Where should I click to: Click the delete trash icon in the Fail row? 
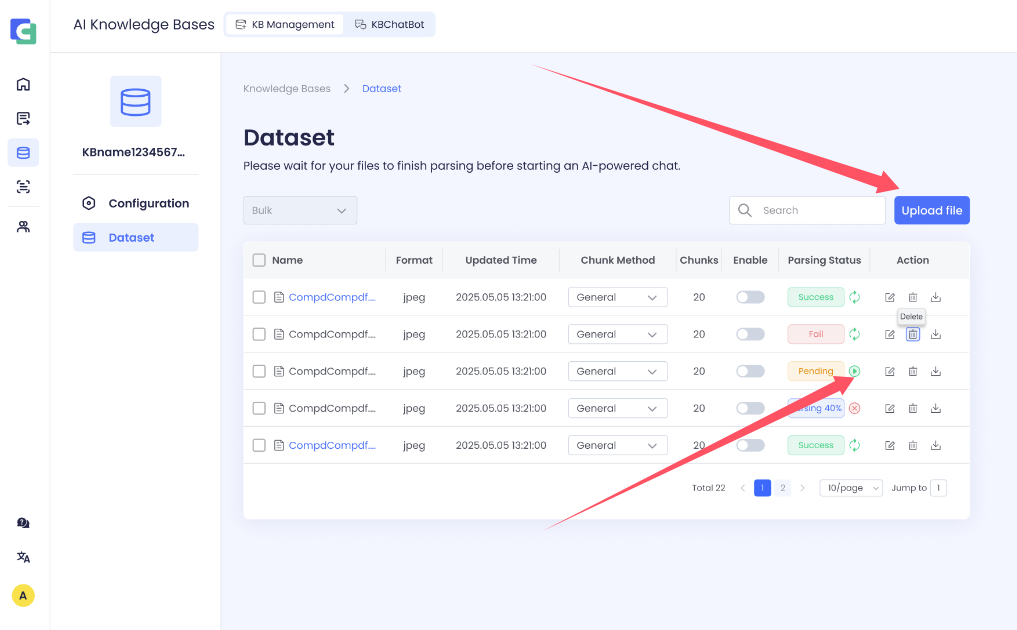(x=913, y=334)
